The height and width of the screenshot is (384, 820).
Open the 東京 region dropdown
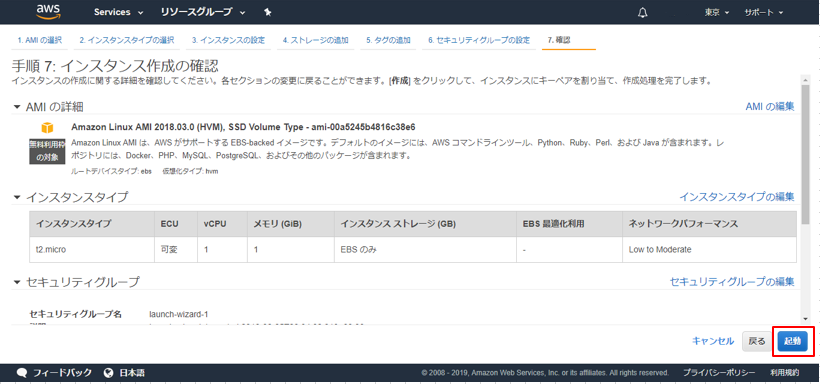tap(716, 13)
